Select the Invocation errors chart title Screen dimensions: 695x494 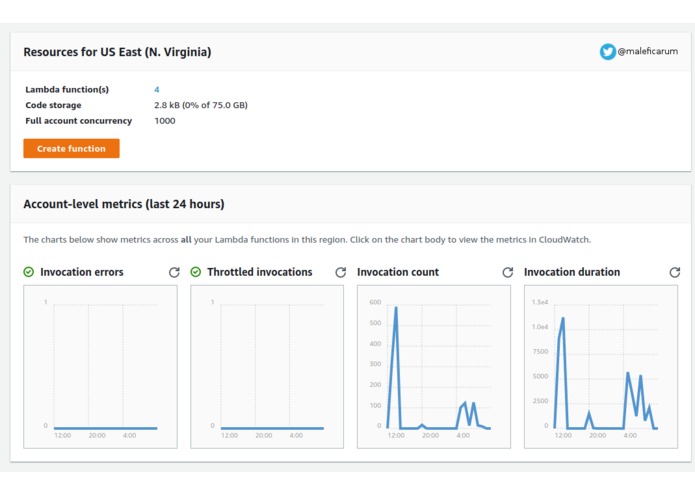point(82,272)
